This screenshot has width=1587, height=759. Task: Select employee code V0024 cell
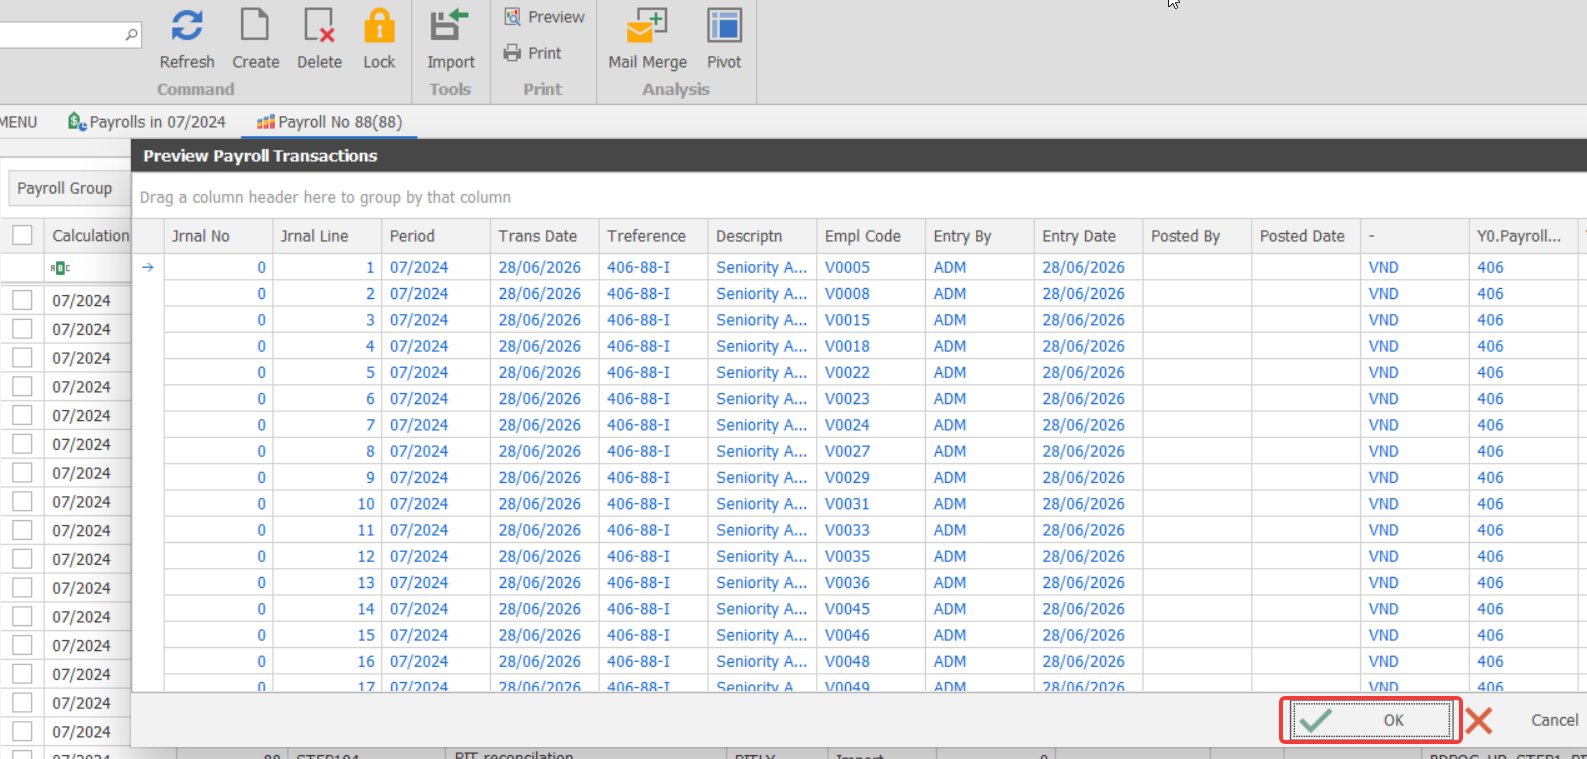(x=871, y=425)
